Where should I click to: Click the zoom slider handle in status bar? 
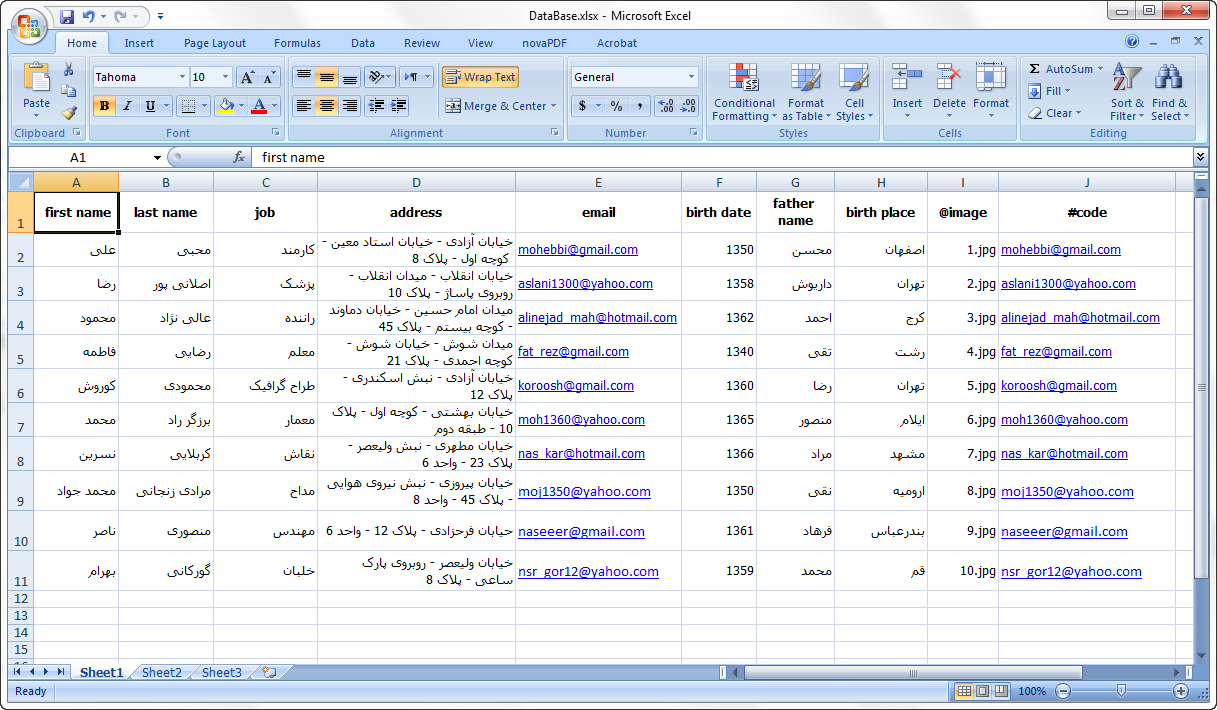pos(1121,691)
